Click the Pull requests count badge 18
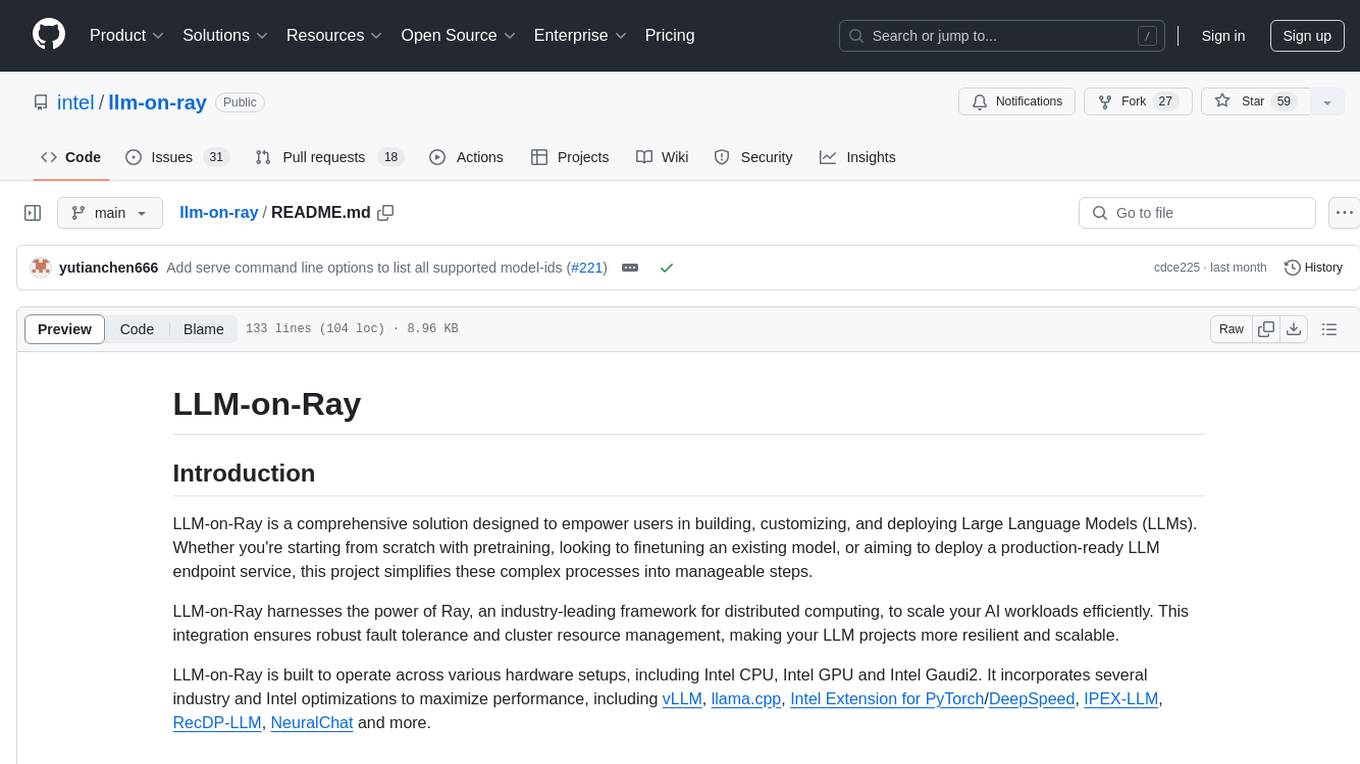Screen dimensions: 1360x764 (x=391, y=157)
